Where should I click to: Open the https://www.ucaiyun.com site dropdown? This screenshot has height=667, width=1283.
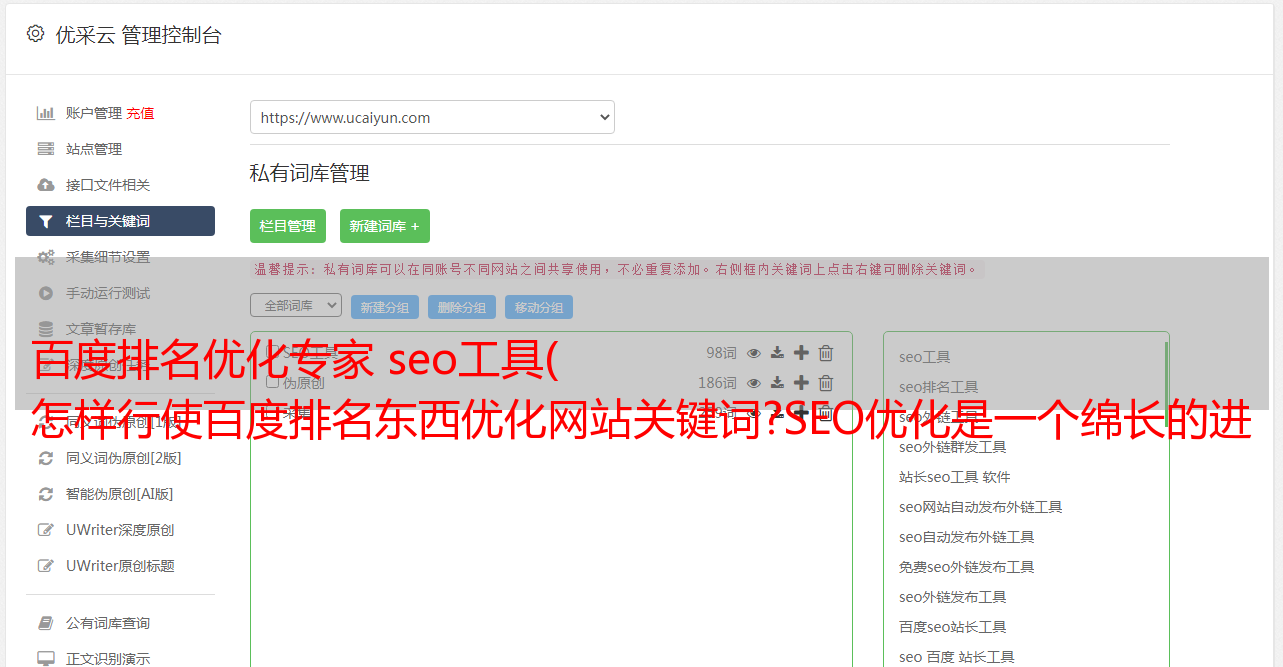coord(432,117)
